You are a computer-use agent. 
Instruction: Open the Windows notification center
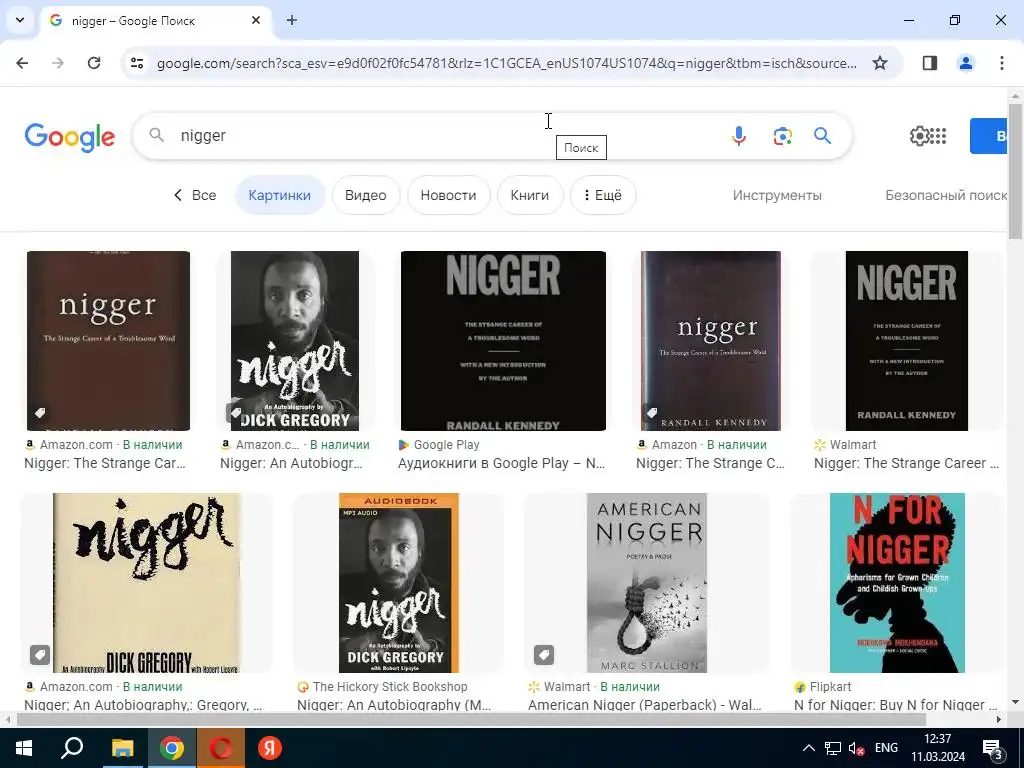993,748
